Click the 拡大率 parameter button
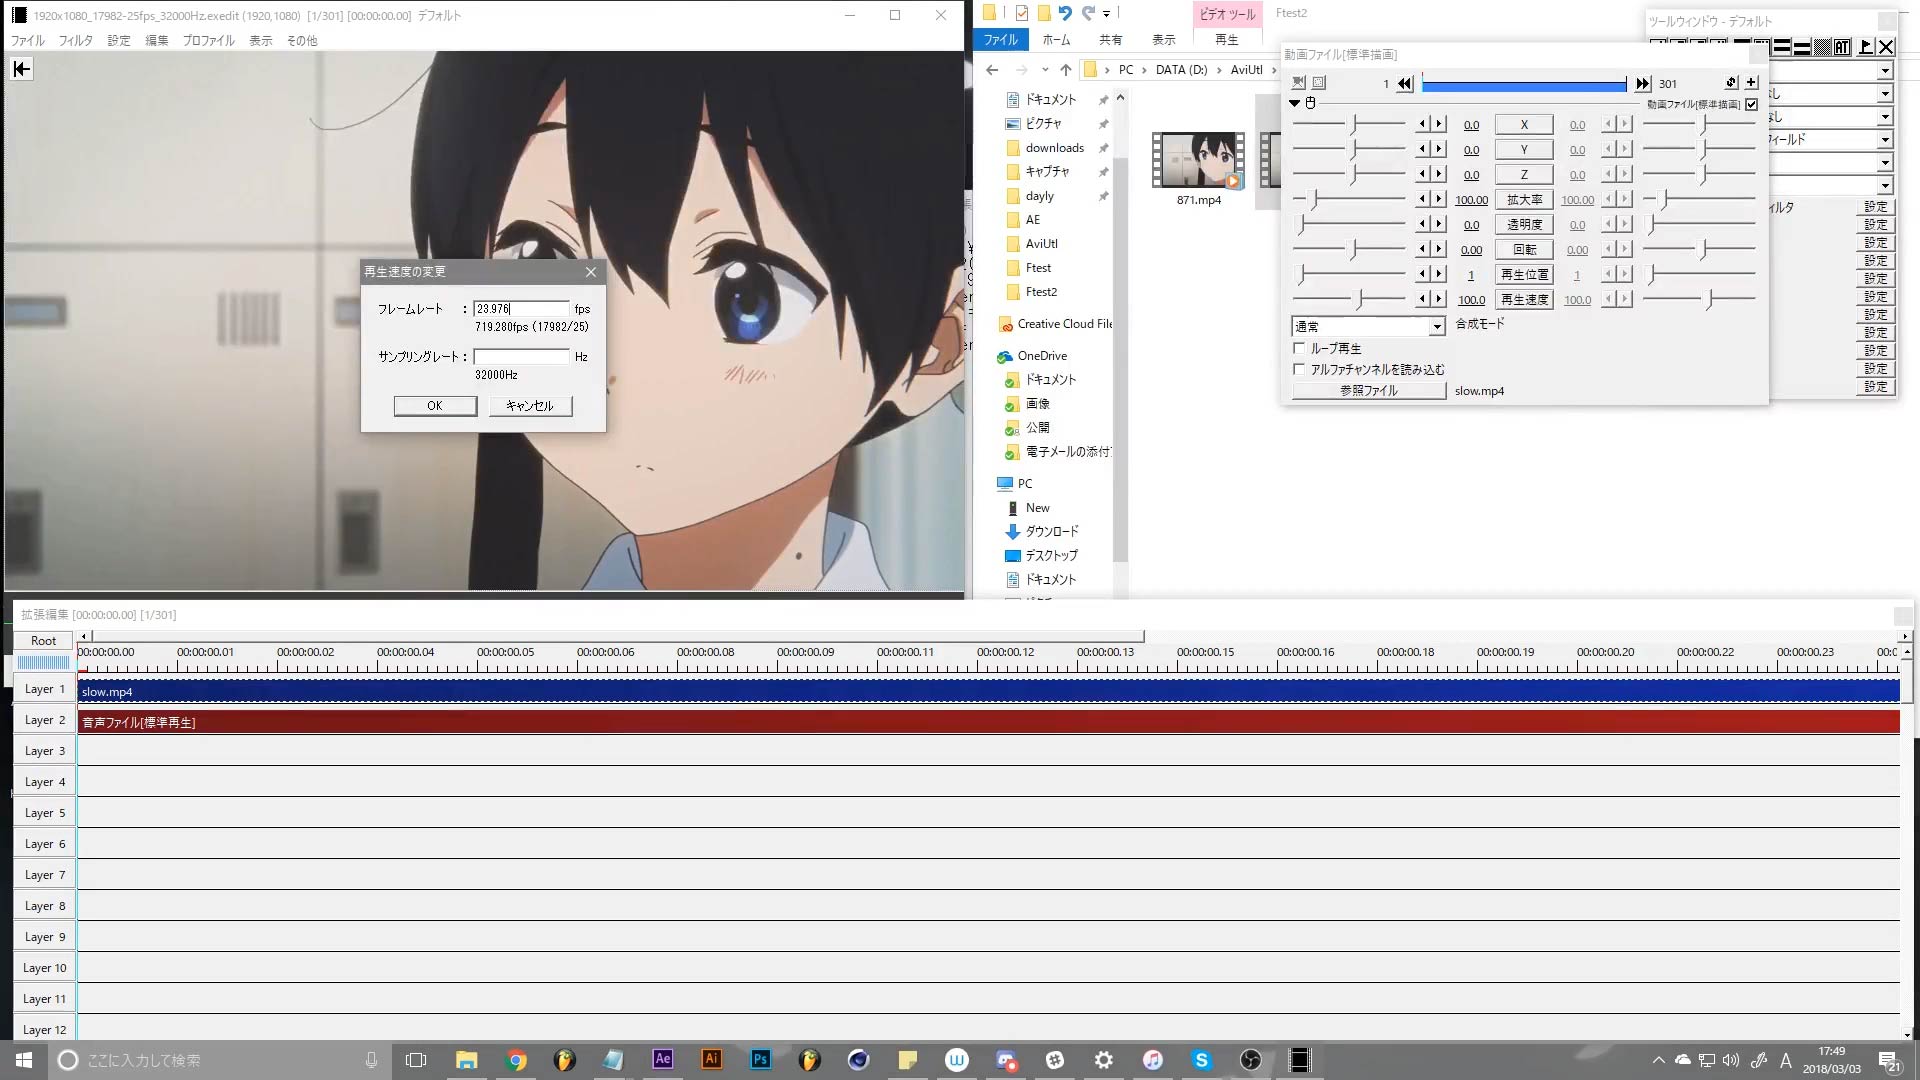Image resolution: width=1920 pixels, height=1080 pixels. point(1524,199)
